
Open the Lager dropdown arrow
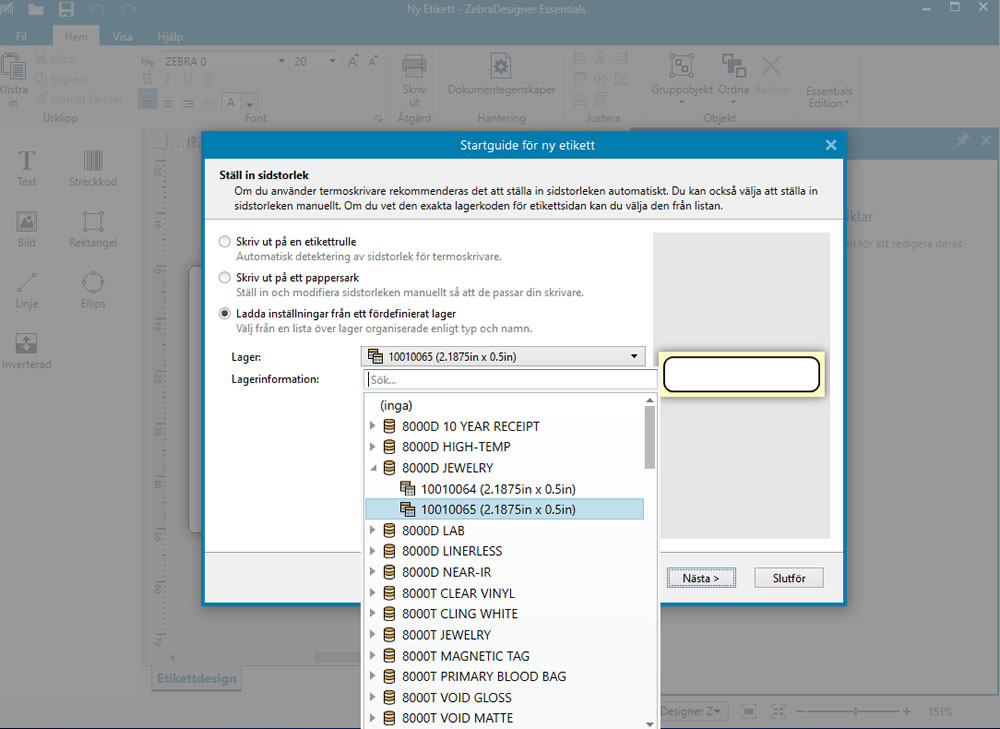coord(634,357)
